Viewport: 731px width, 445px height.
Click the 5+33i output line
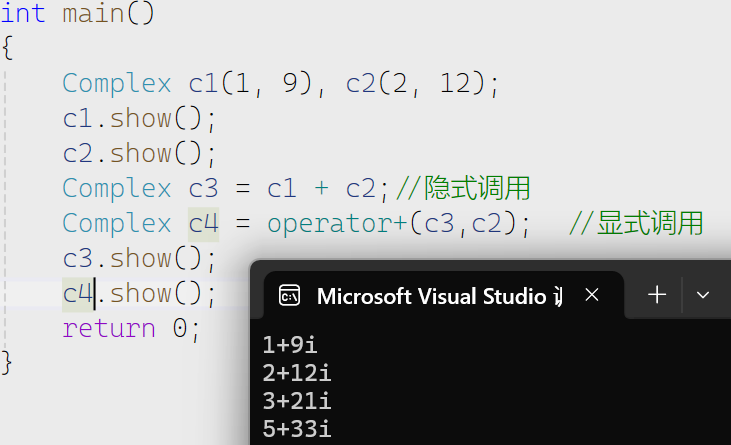point(297,429)
